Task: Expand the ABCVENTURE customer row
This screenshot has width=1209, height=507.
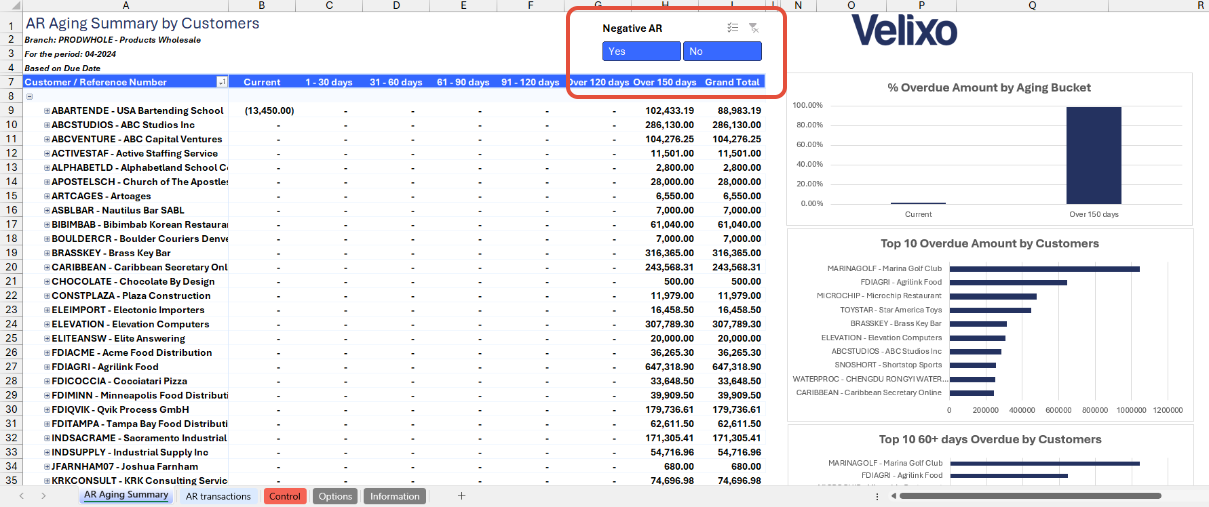Action: coord(47,139)
